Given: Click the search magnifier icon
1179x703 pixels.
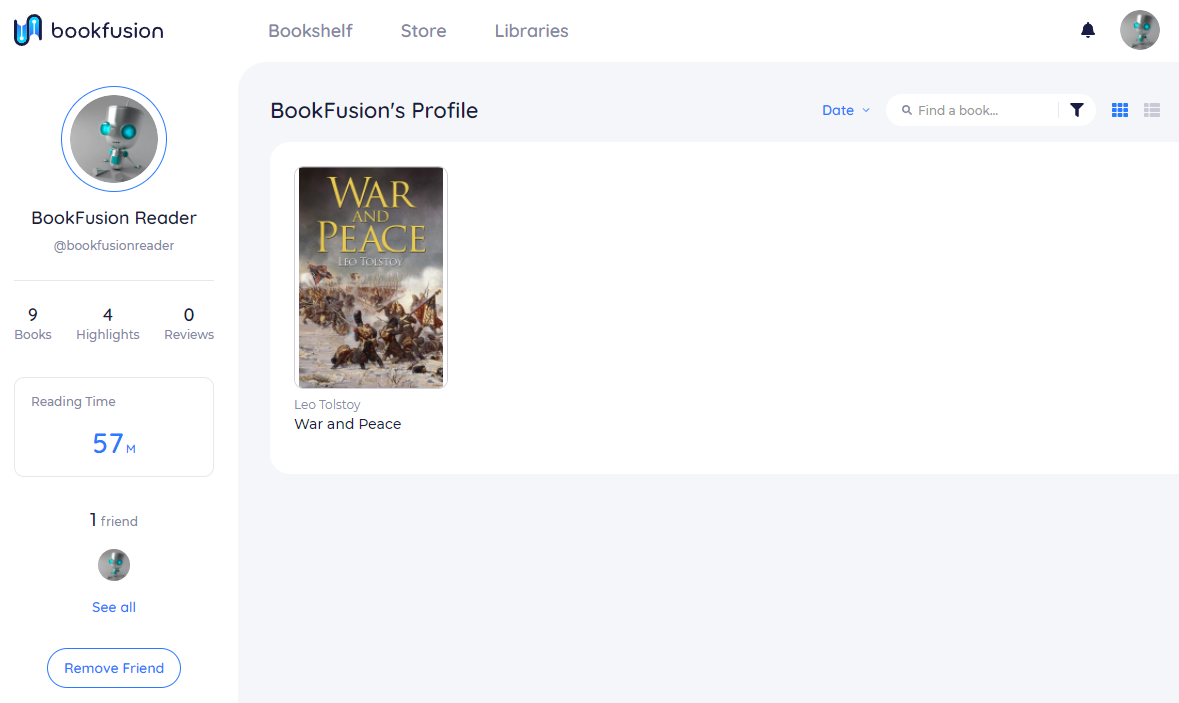Looking at the screenshot, I should [907, 110].
